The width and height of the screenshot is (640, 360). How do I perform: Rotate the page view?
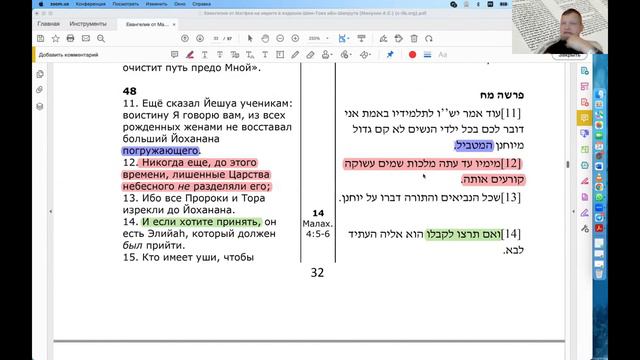(x=429, y=38)
